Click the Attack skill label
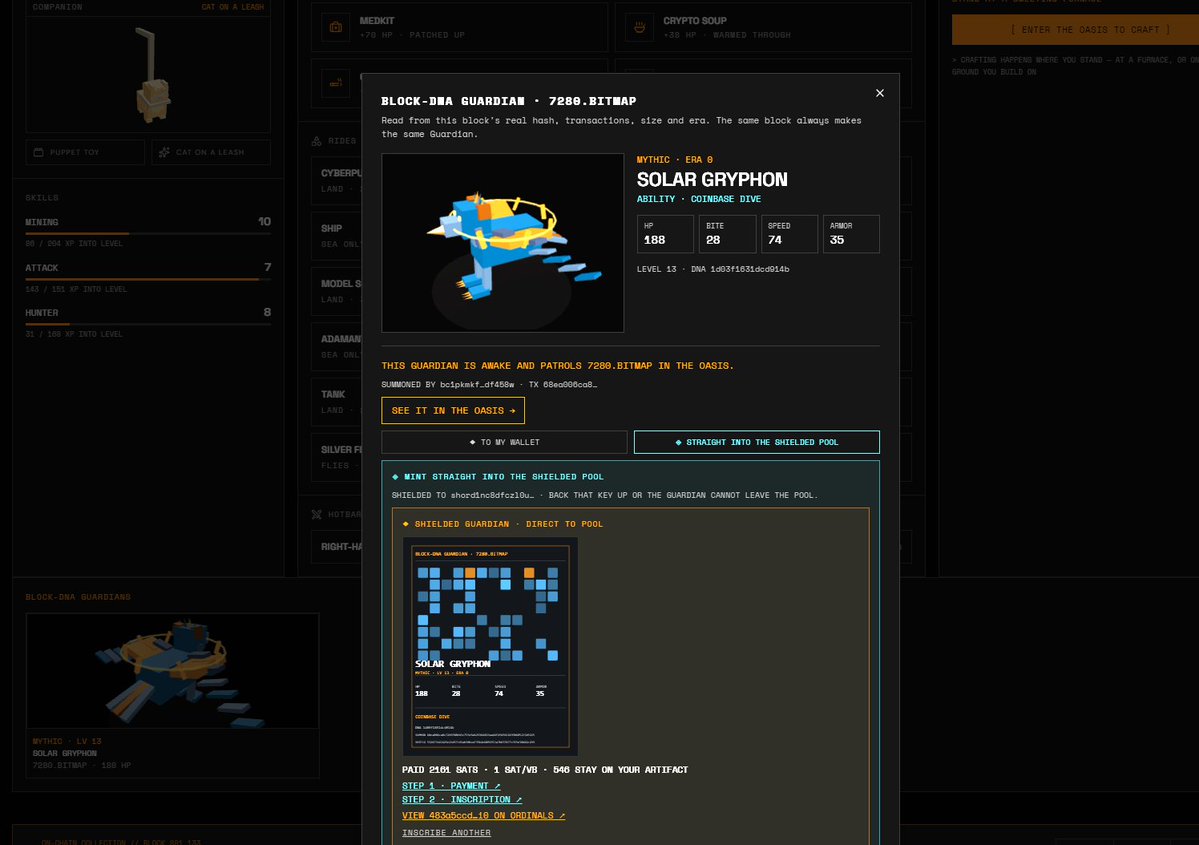The width and height of the screenshot is (1199, 845). (41, 268)
